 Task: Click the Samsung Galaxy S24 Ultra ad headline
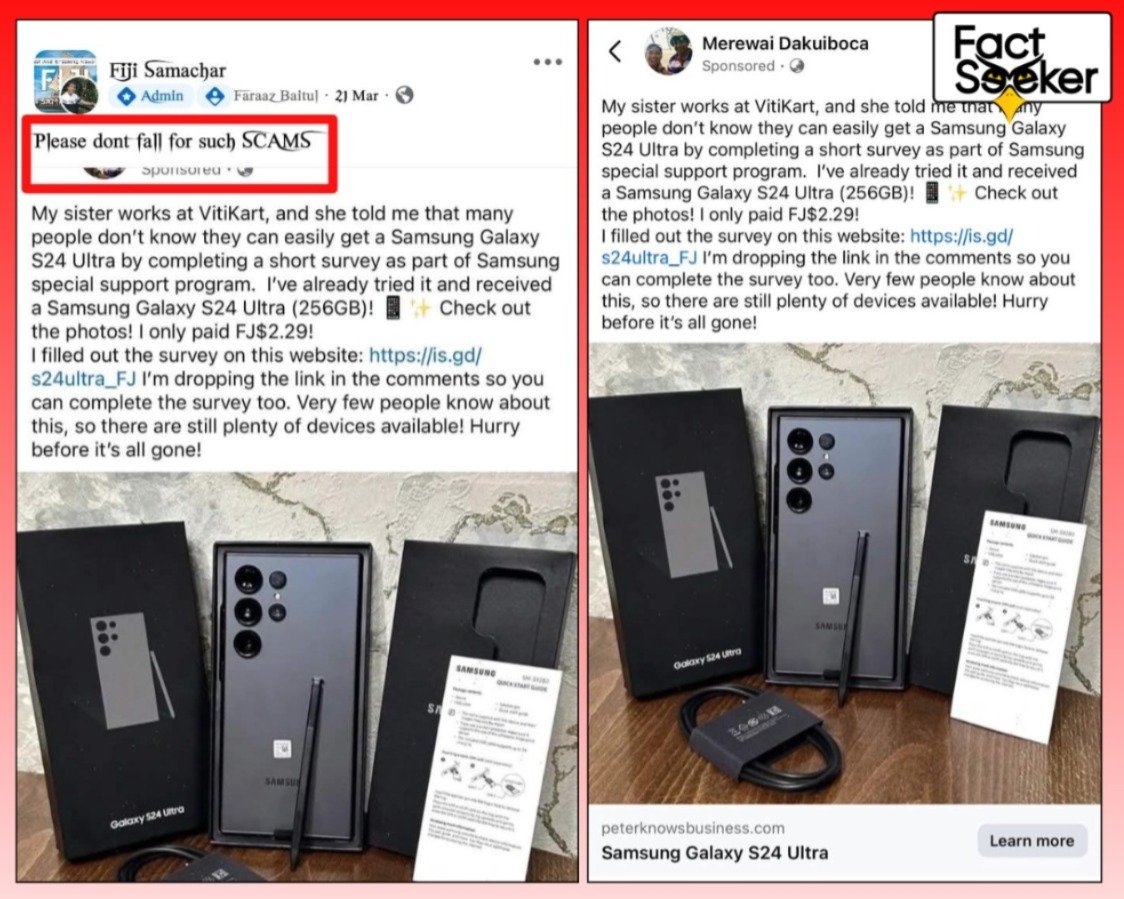715,853
